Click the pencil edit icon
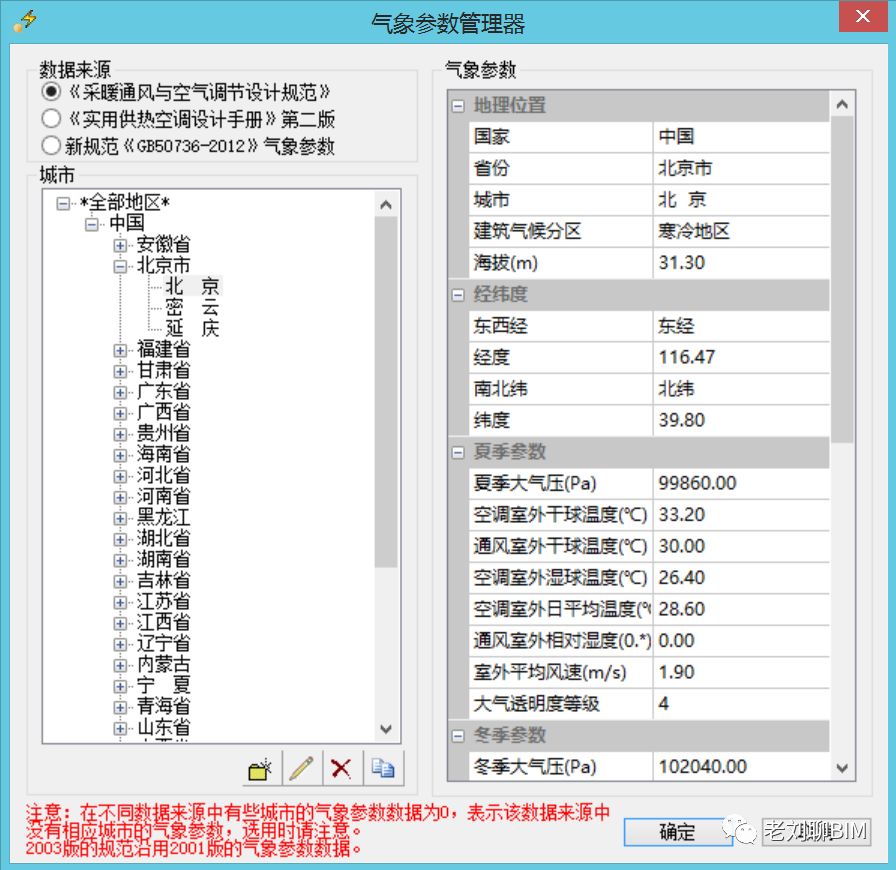 click(301, 769)
